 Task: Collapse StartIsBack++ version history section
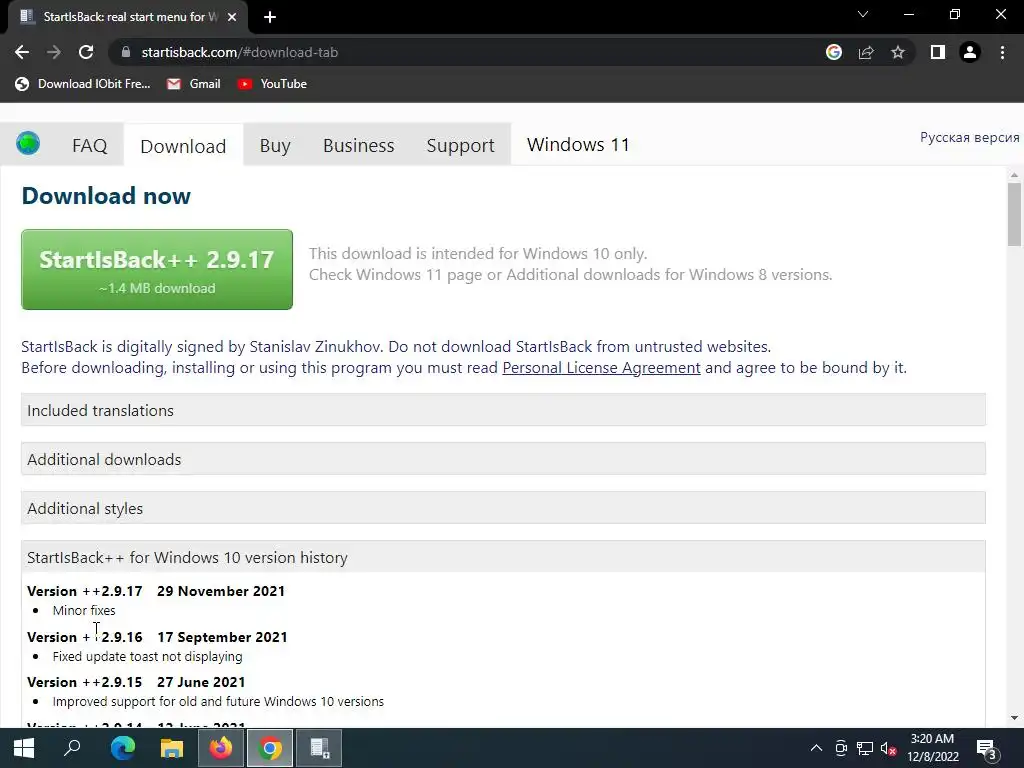click(x=503, y=557)
